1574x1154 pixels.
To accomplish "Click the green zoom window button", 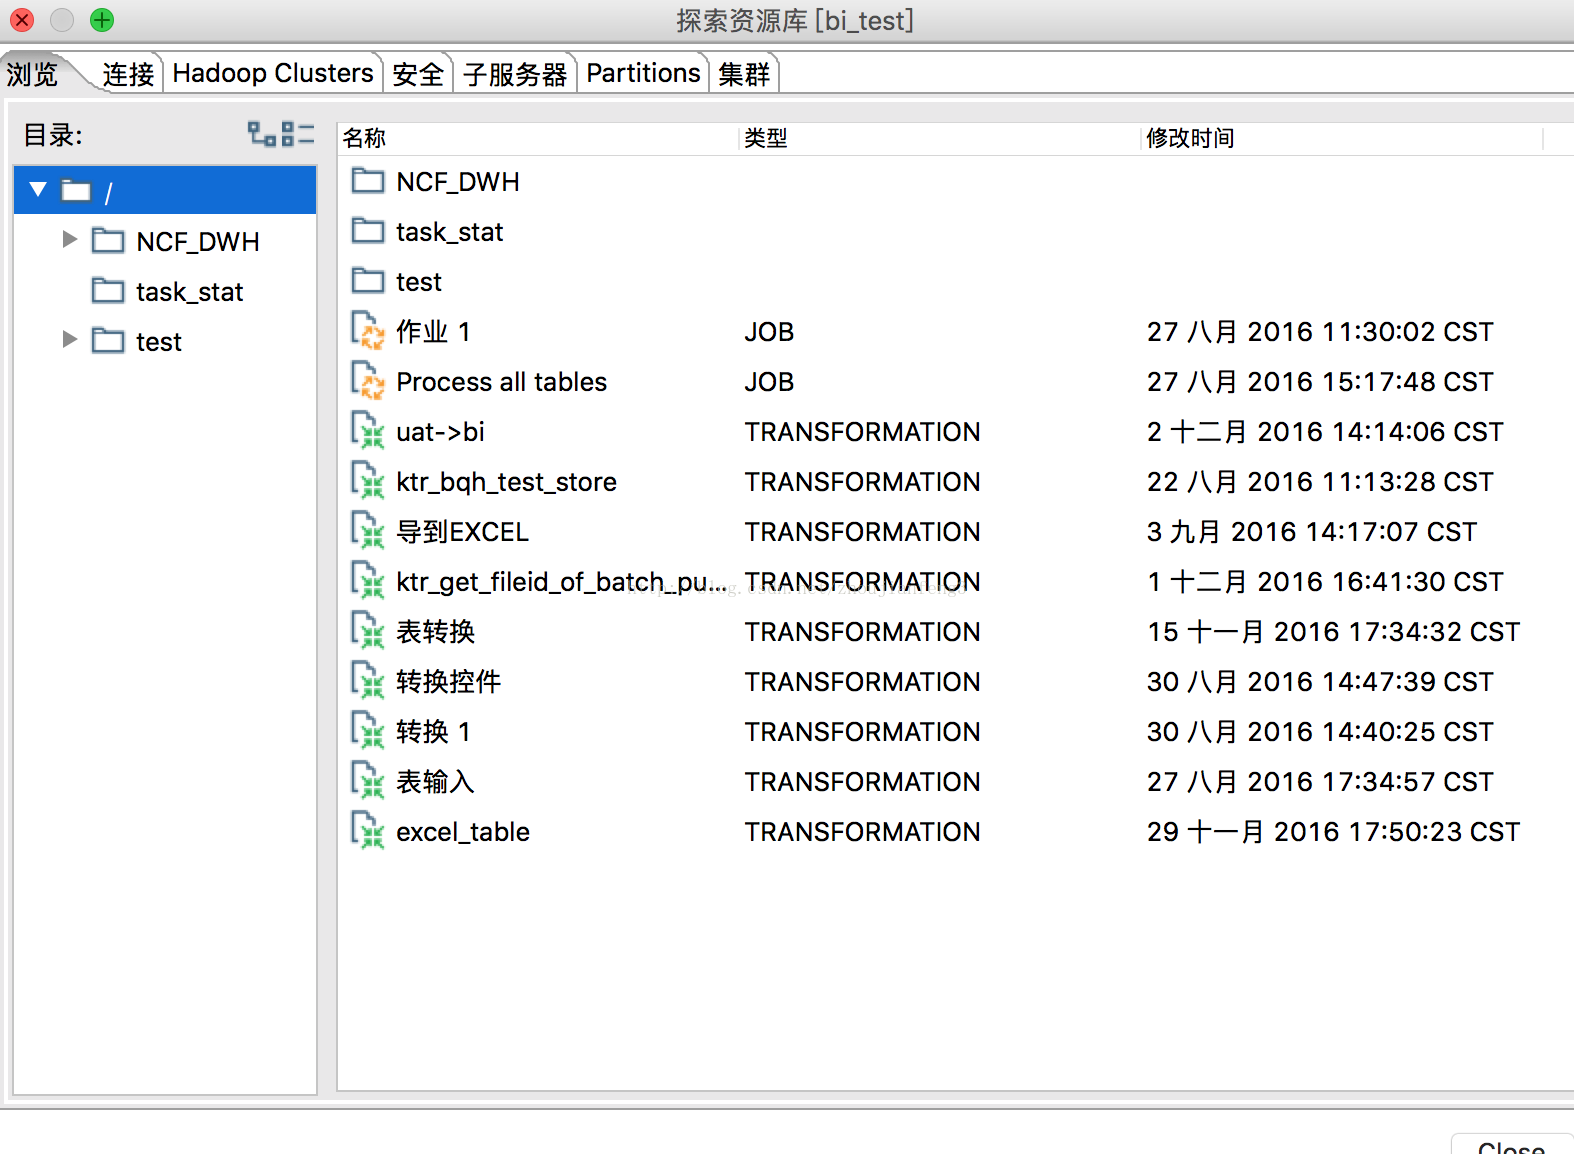I will click(102, 20).
